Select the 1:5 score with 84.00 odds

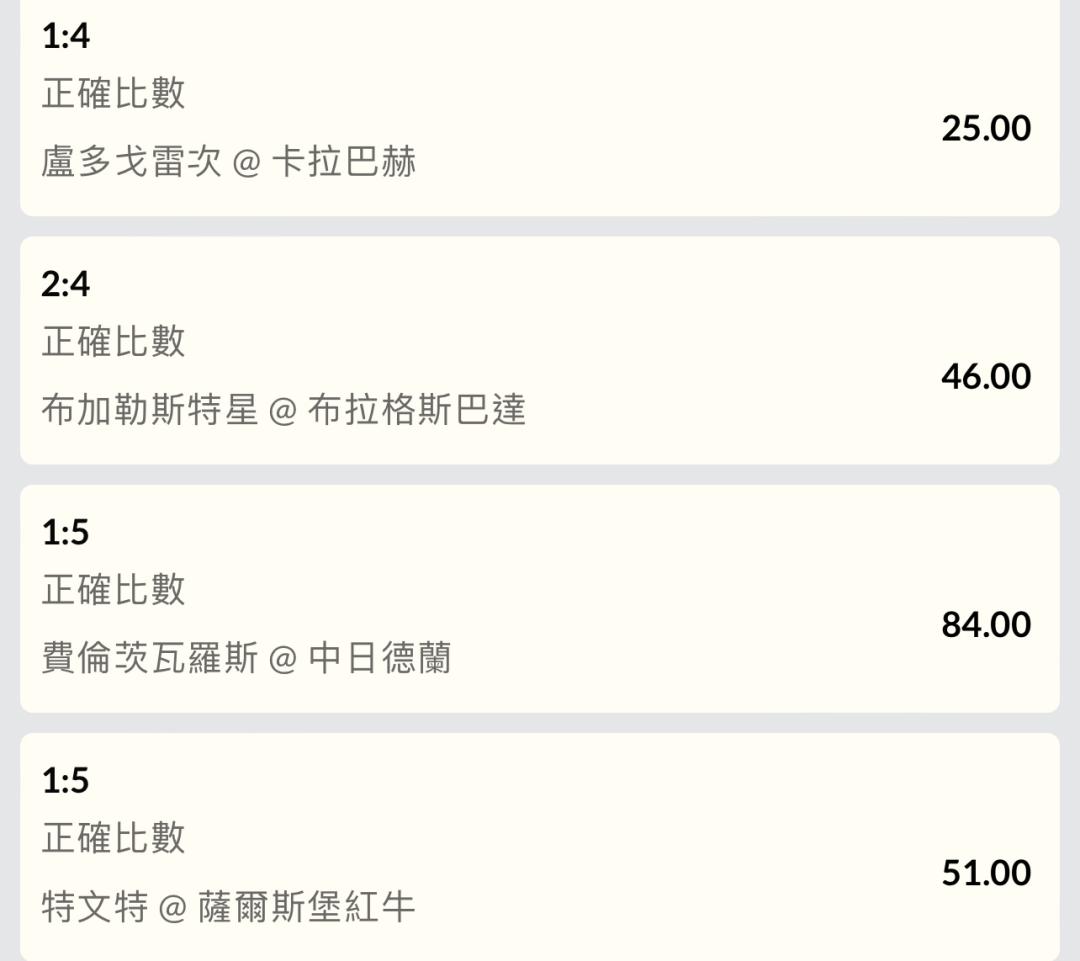pyautogui.click(x=540, y=598)
